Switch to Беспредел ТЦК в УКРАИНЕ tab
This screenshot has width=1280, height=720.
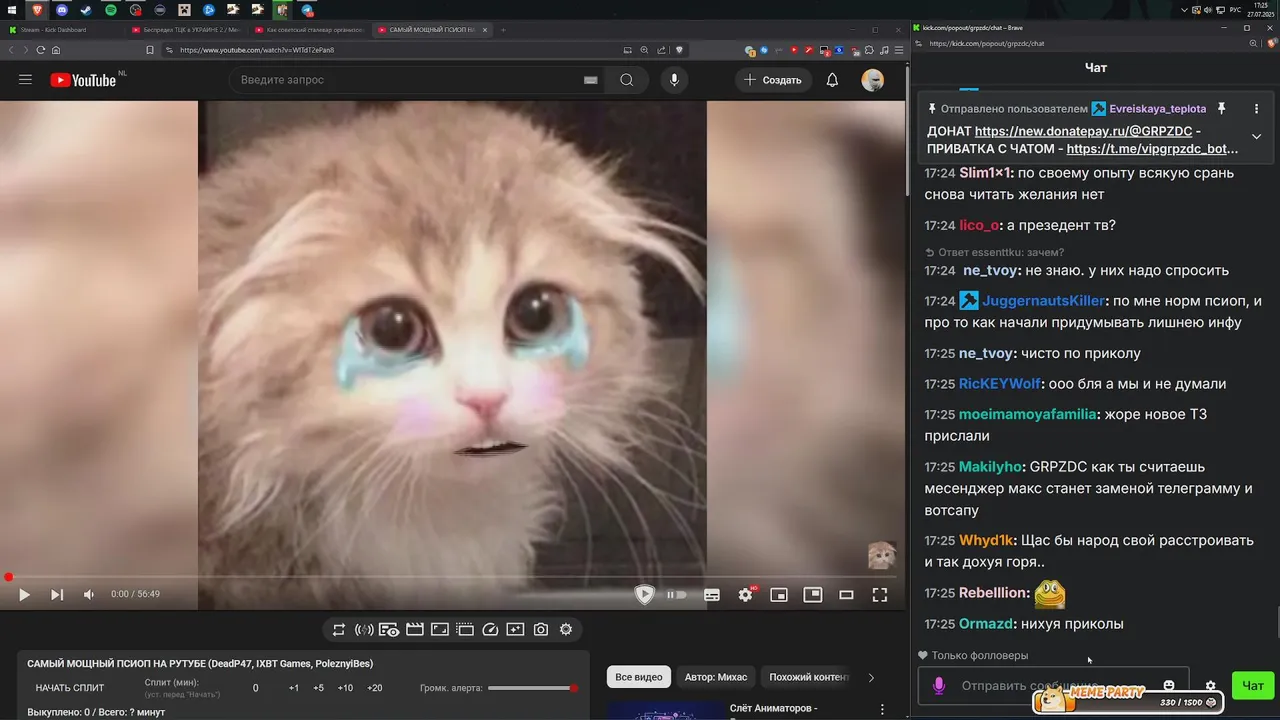click(x=187, y=30)
